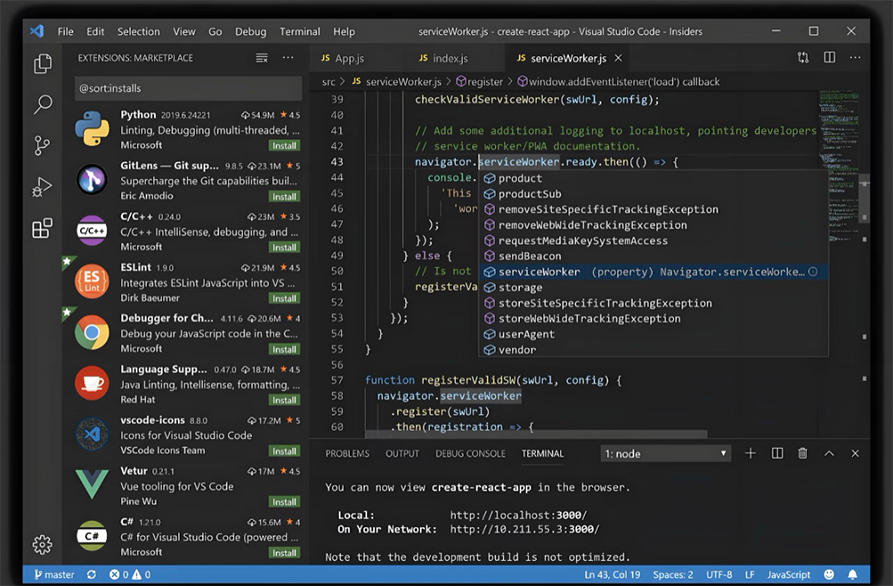The image size is (893, 586).
Task: Send feedback via the smiley status bar icon
Action: [828, 575]
